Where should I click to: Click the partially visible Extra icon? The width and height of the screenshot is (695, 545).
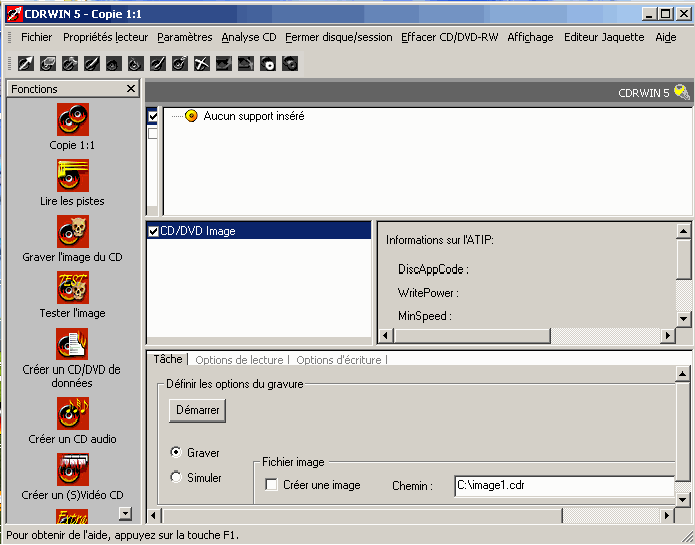click(72, 516)
